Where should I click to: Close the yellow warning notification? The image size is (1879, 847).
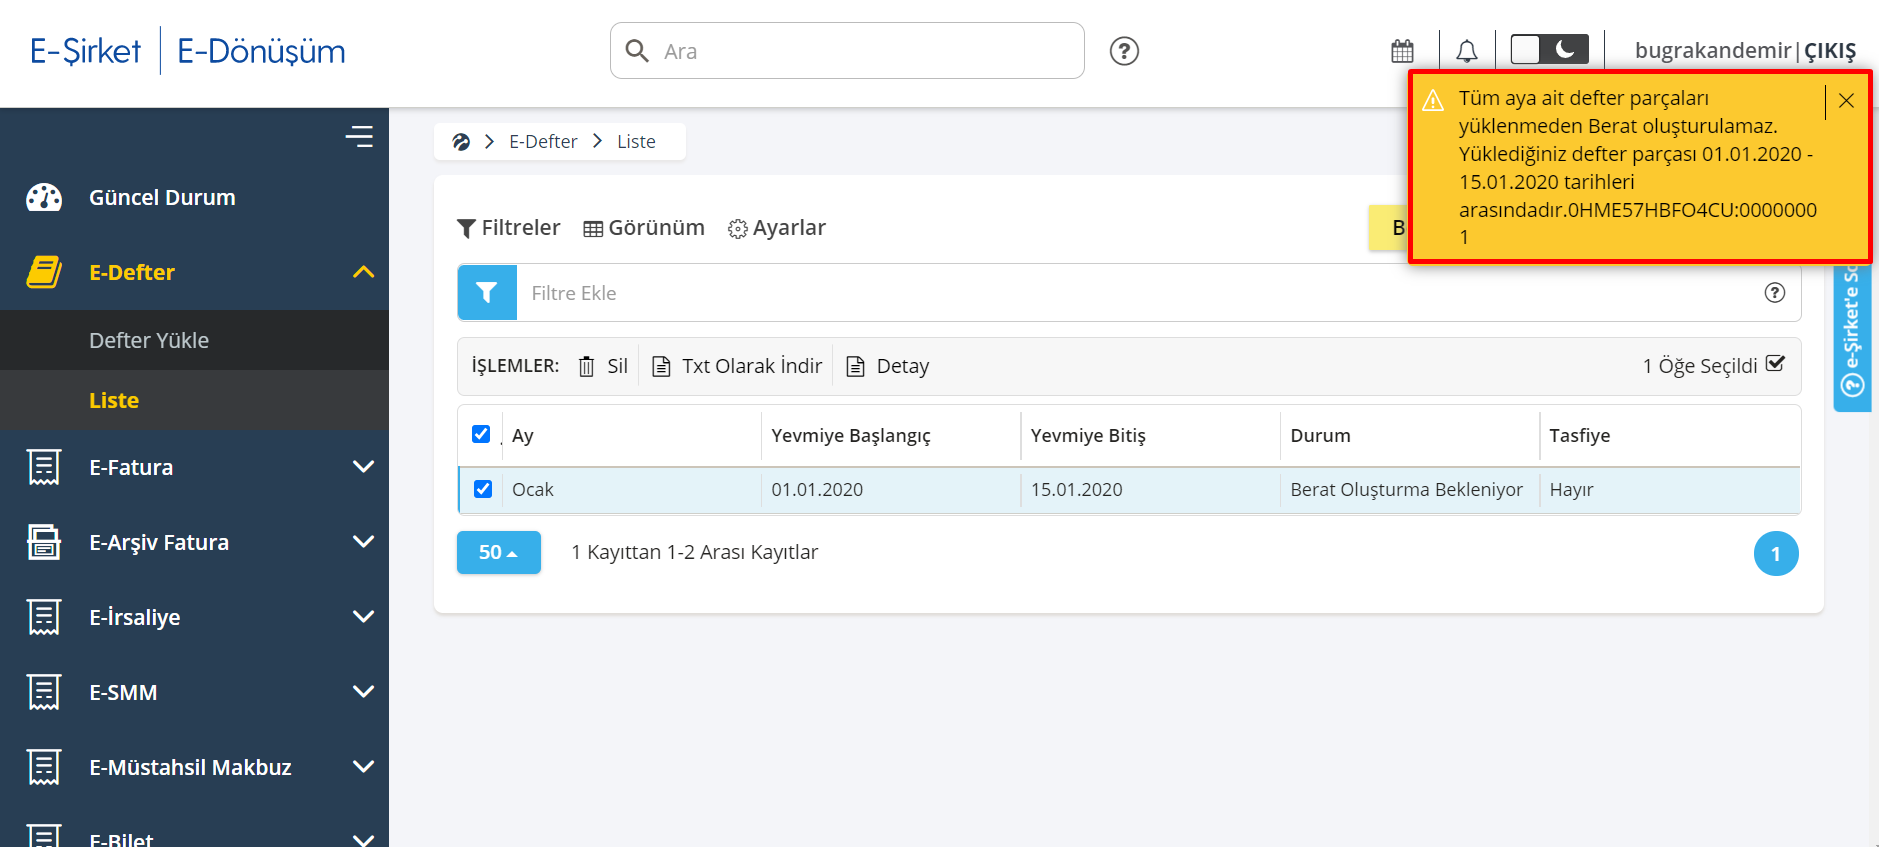[x=1846, y=101]
